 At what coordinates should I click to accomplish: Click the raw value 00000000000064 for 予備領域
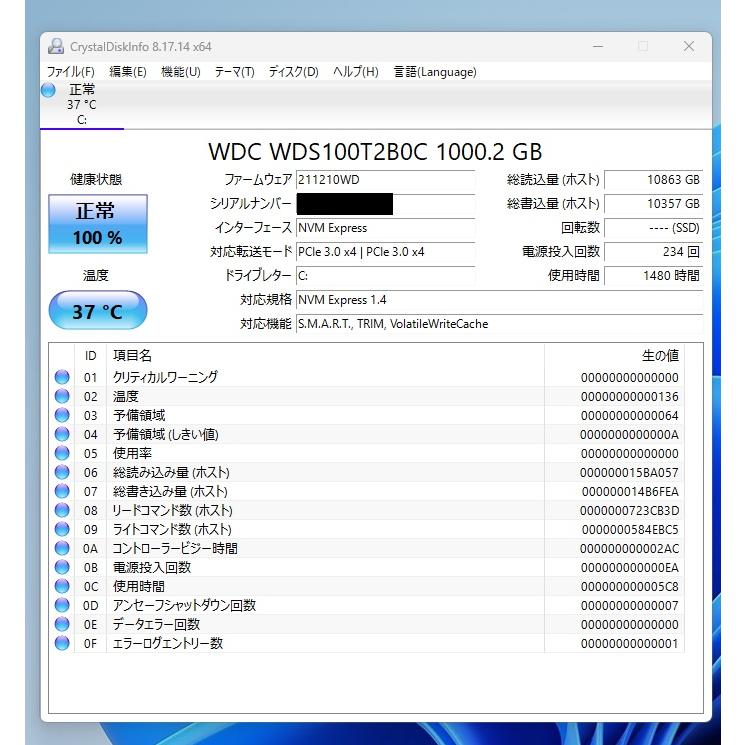coord(630,416)
